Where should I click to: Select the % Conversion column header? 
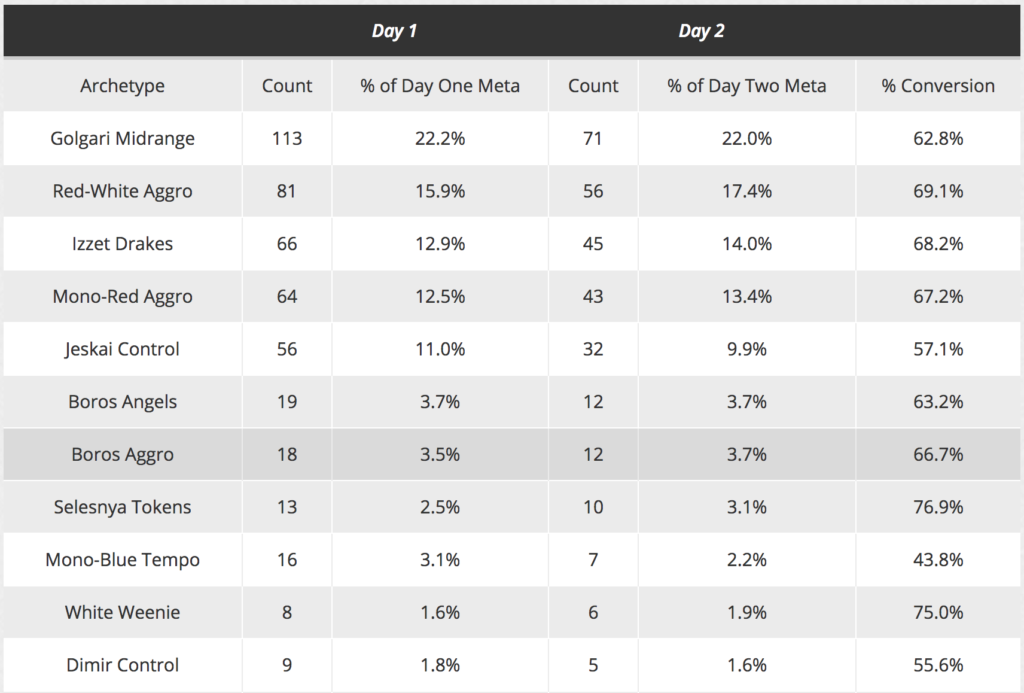point(938,86)
